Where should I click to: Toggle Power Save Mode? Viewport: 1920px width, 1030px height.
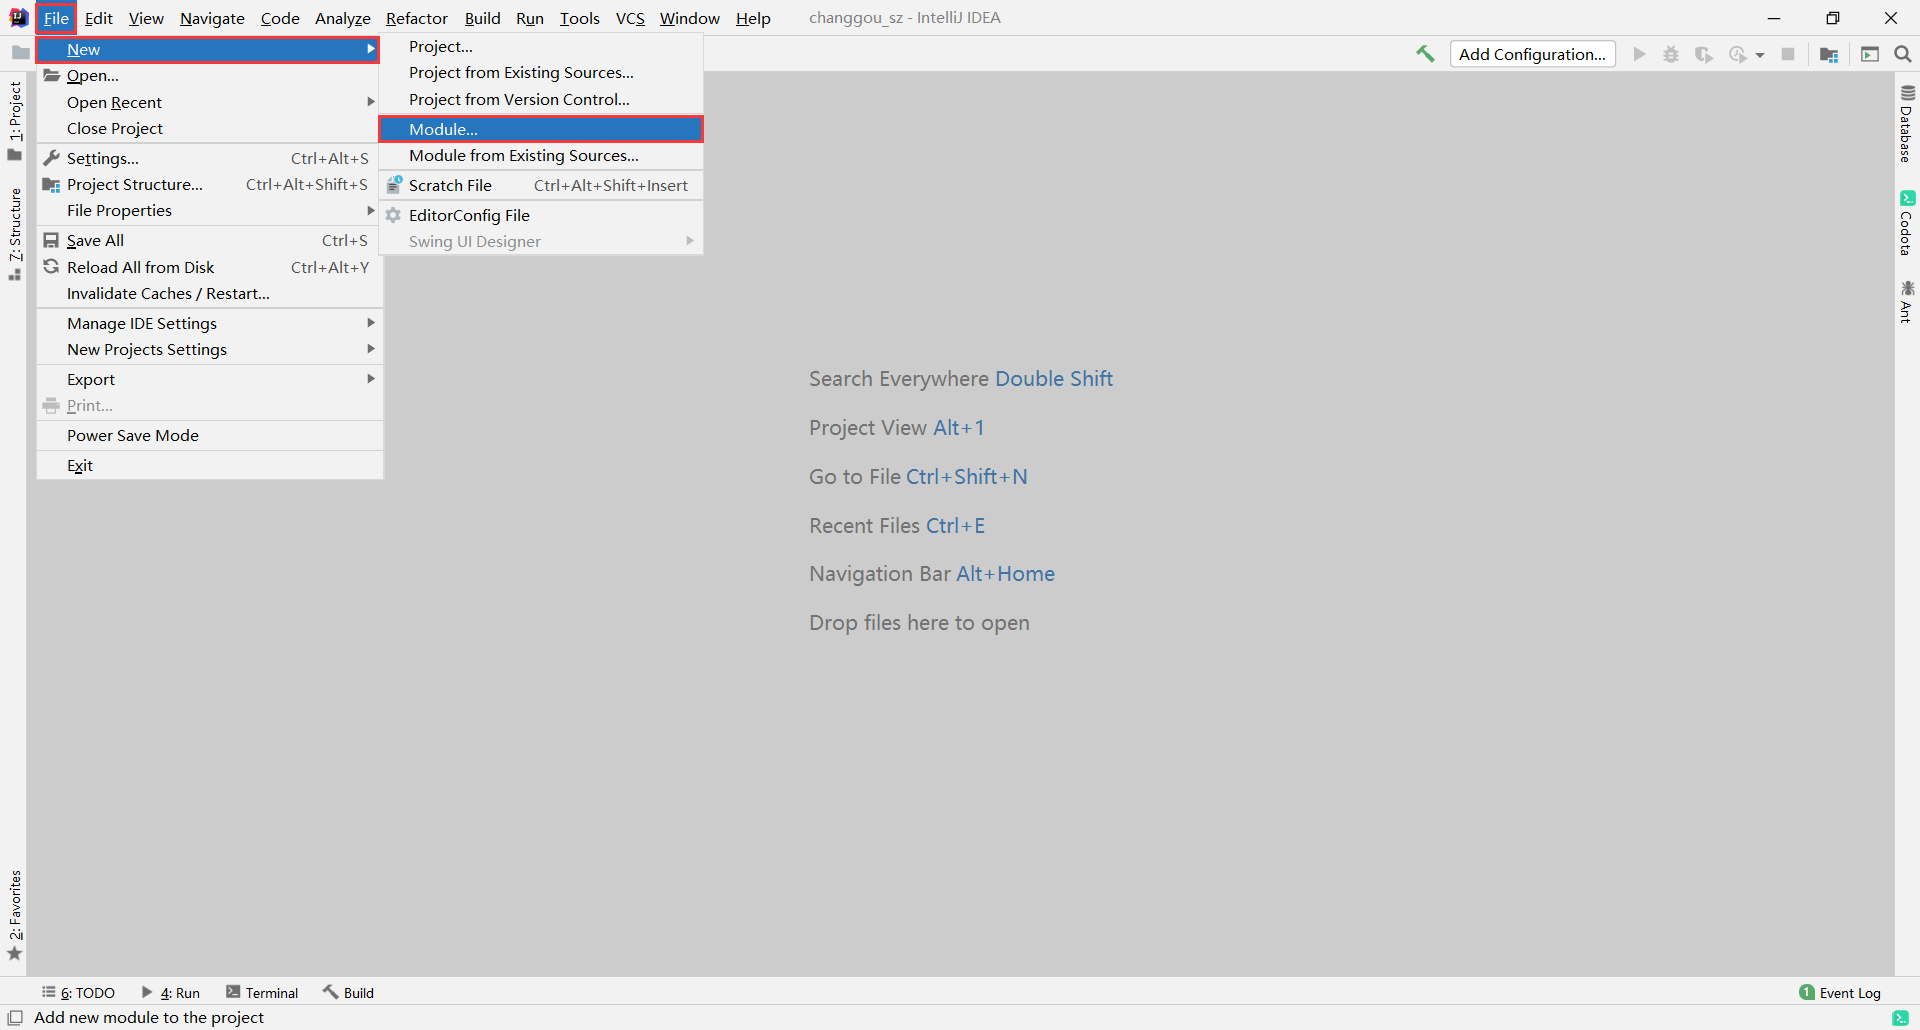click(x=209, y=435)
